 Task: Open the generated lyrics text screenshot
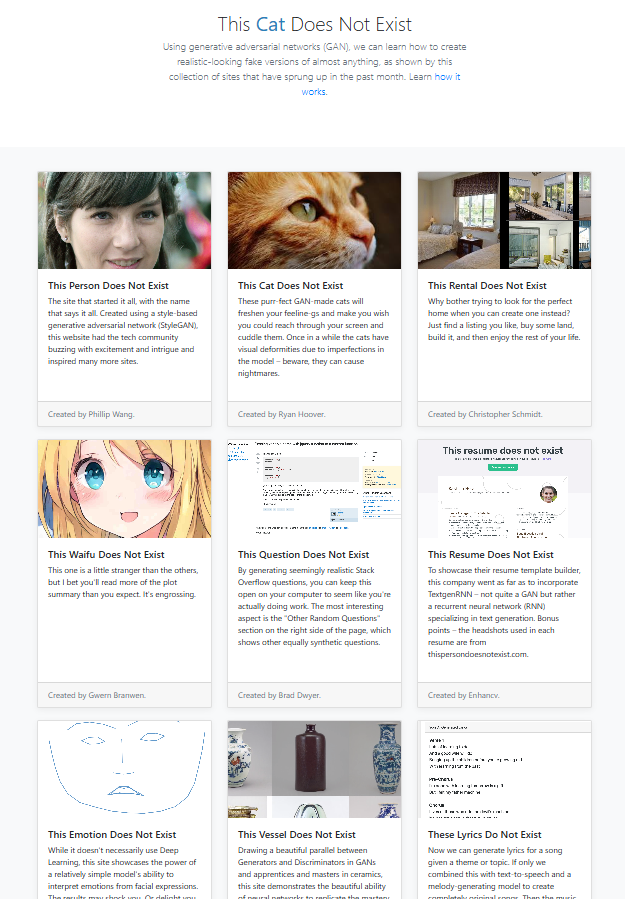point(504,769)
